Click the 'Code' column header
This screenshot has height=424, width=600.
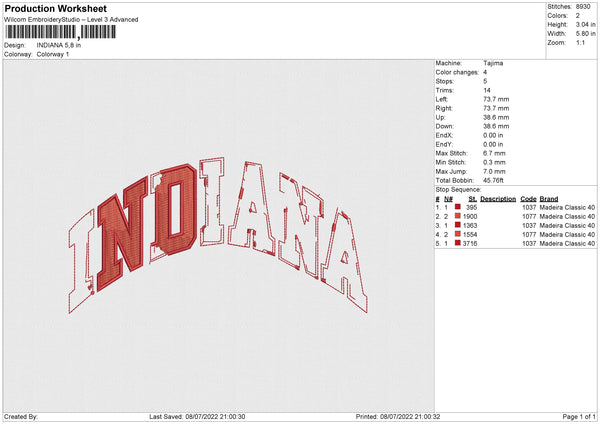click(528, 199)
